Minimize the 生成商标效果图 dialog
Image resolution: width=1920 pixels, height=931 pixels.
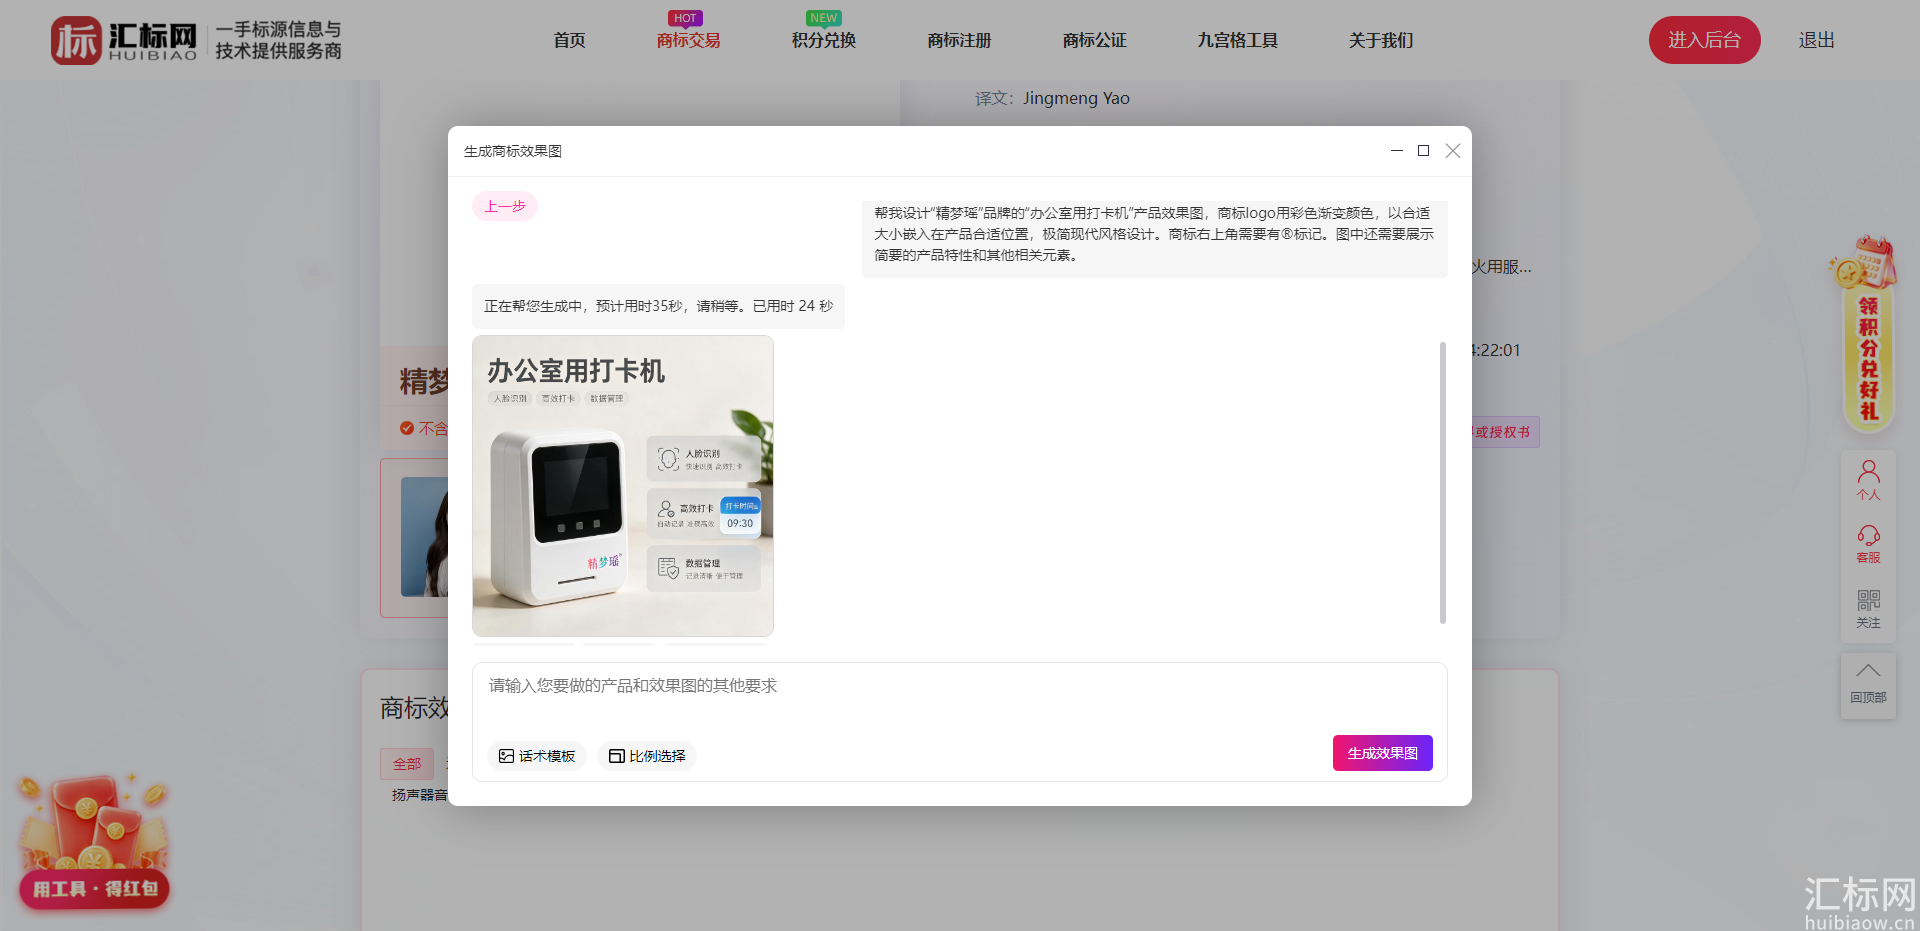click(x=1397, y=151)
